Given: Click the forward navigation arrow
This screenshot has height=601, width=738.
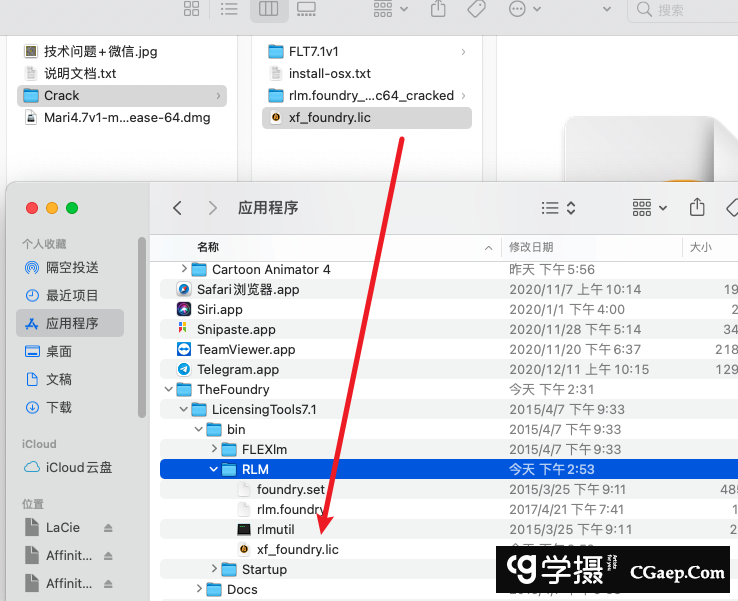Looking at the screenshot, I should tap(212, 208).
